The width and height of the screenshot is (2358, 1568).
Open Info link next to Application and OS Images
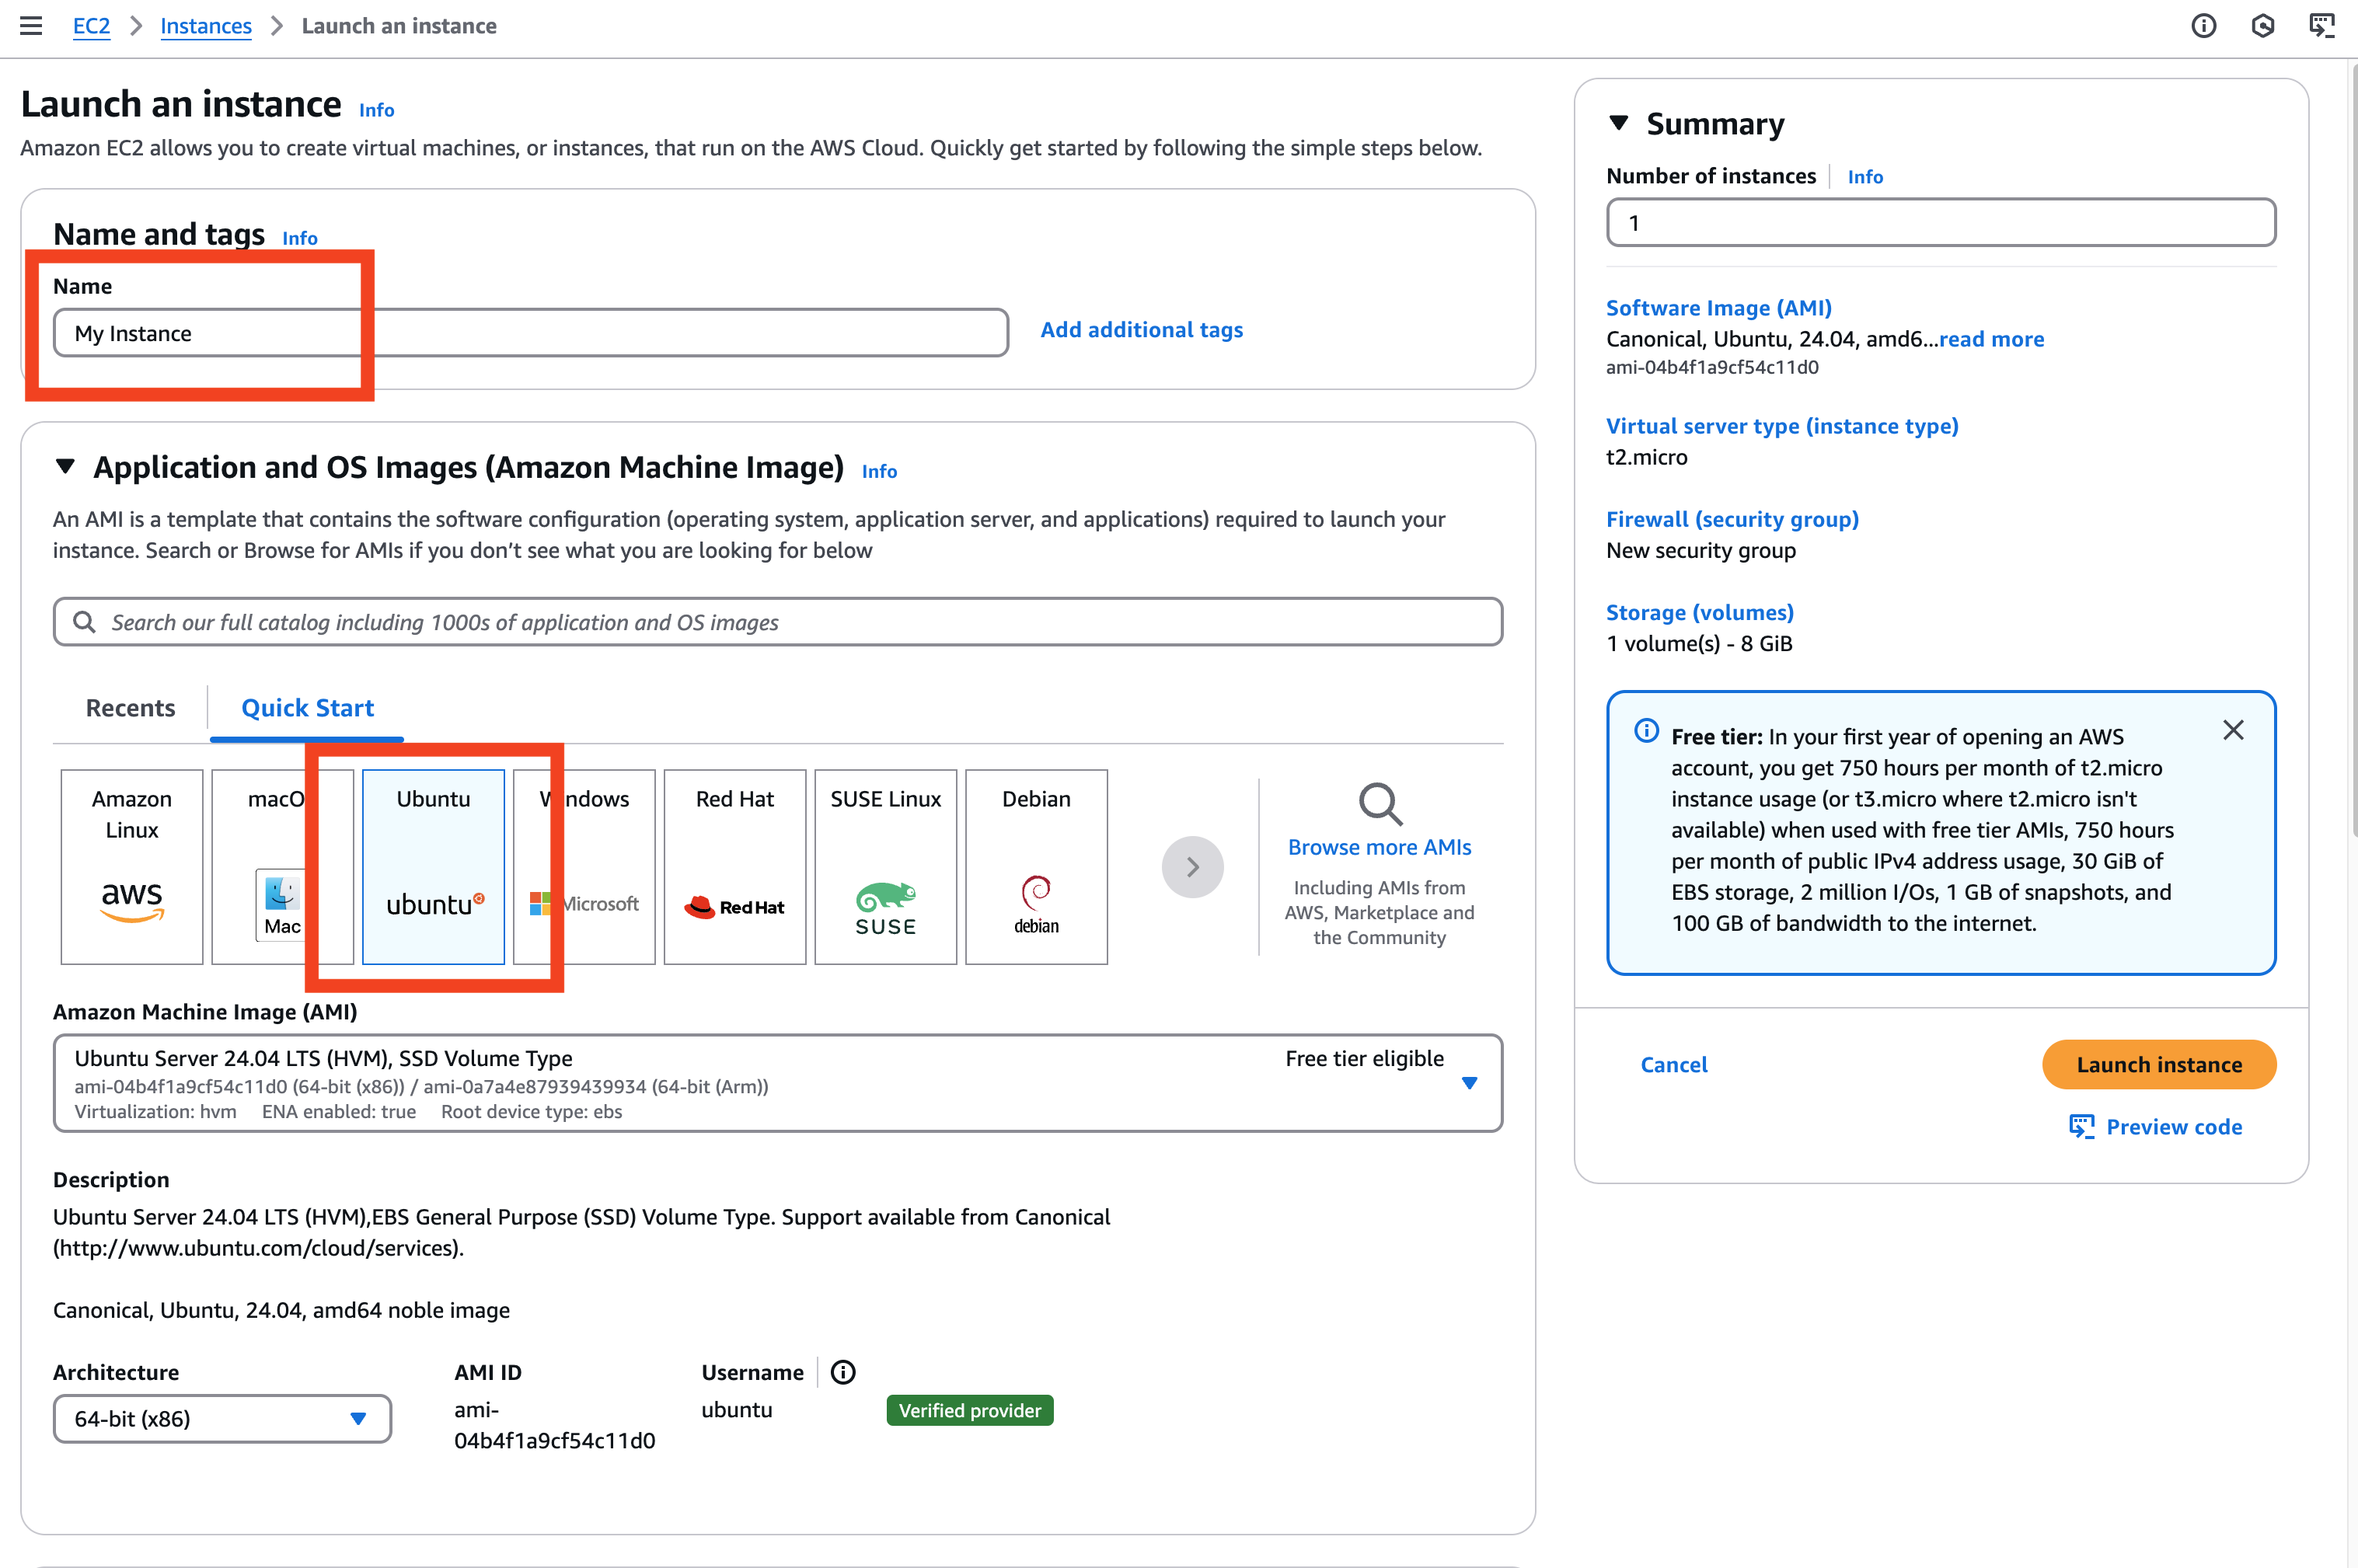tap(880, 471)
